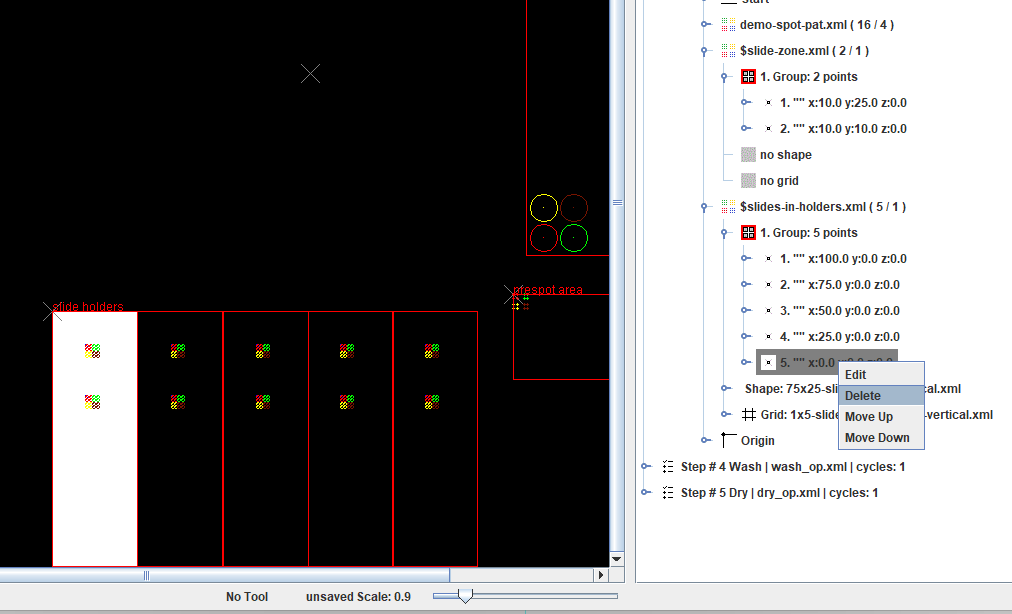This screenshot has width=1012, height=614.
Task: Click the demo-spot-pat.xml pattern icon
Action: pos(728,25)
